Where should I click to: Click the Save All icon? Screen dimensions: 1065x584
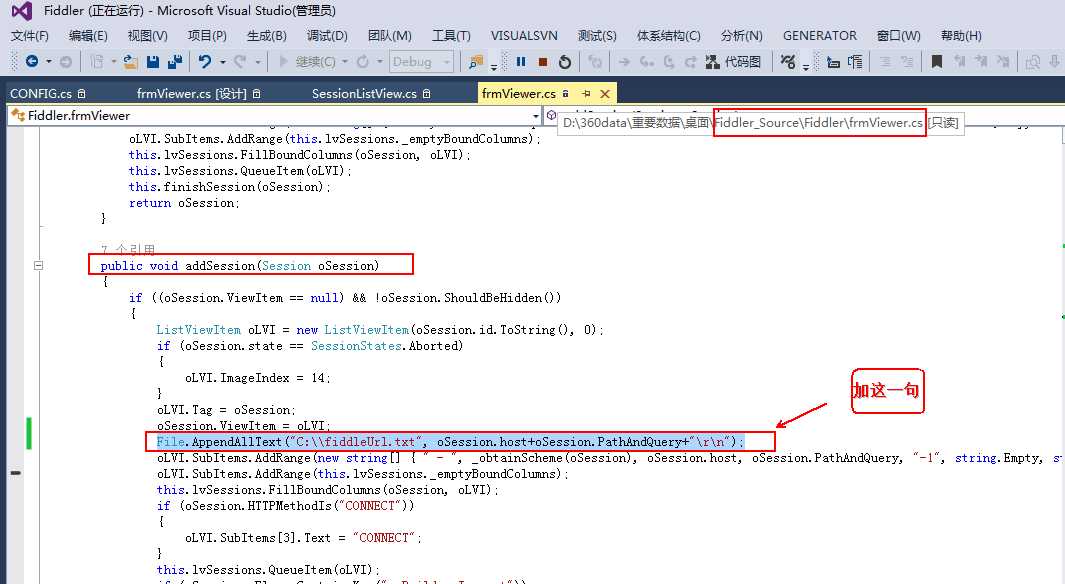(x=175, y=62)
